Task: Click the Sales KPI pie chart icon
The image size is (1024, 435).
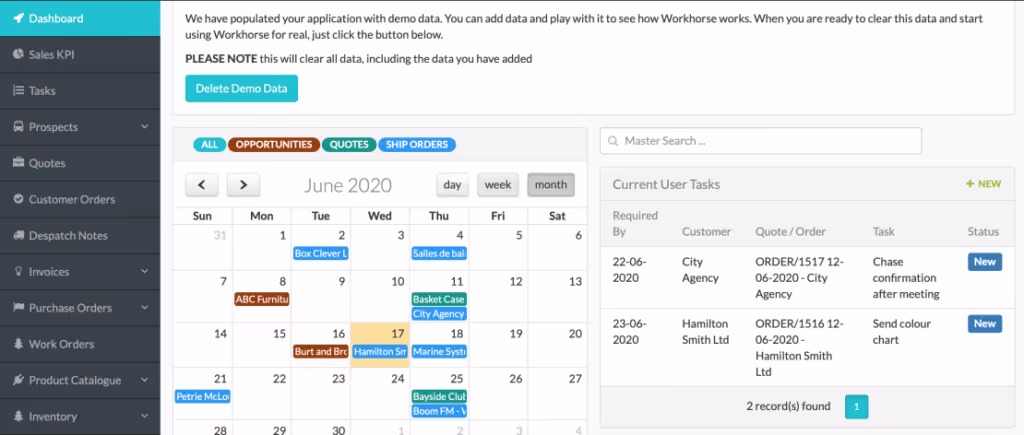Action: click(x=18, y=55)
